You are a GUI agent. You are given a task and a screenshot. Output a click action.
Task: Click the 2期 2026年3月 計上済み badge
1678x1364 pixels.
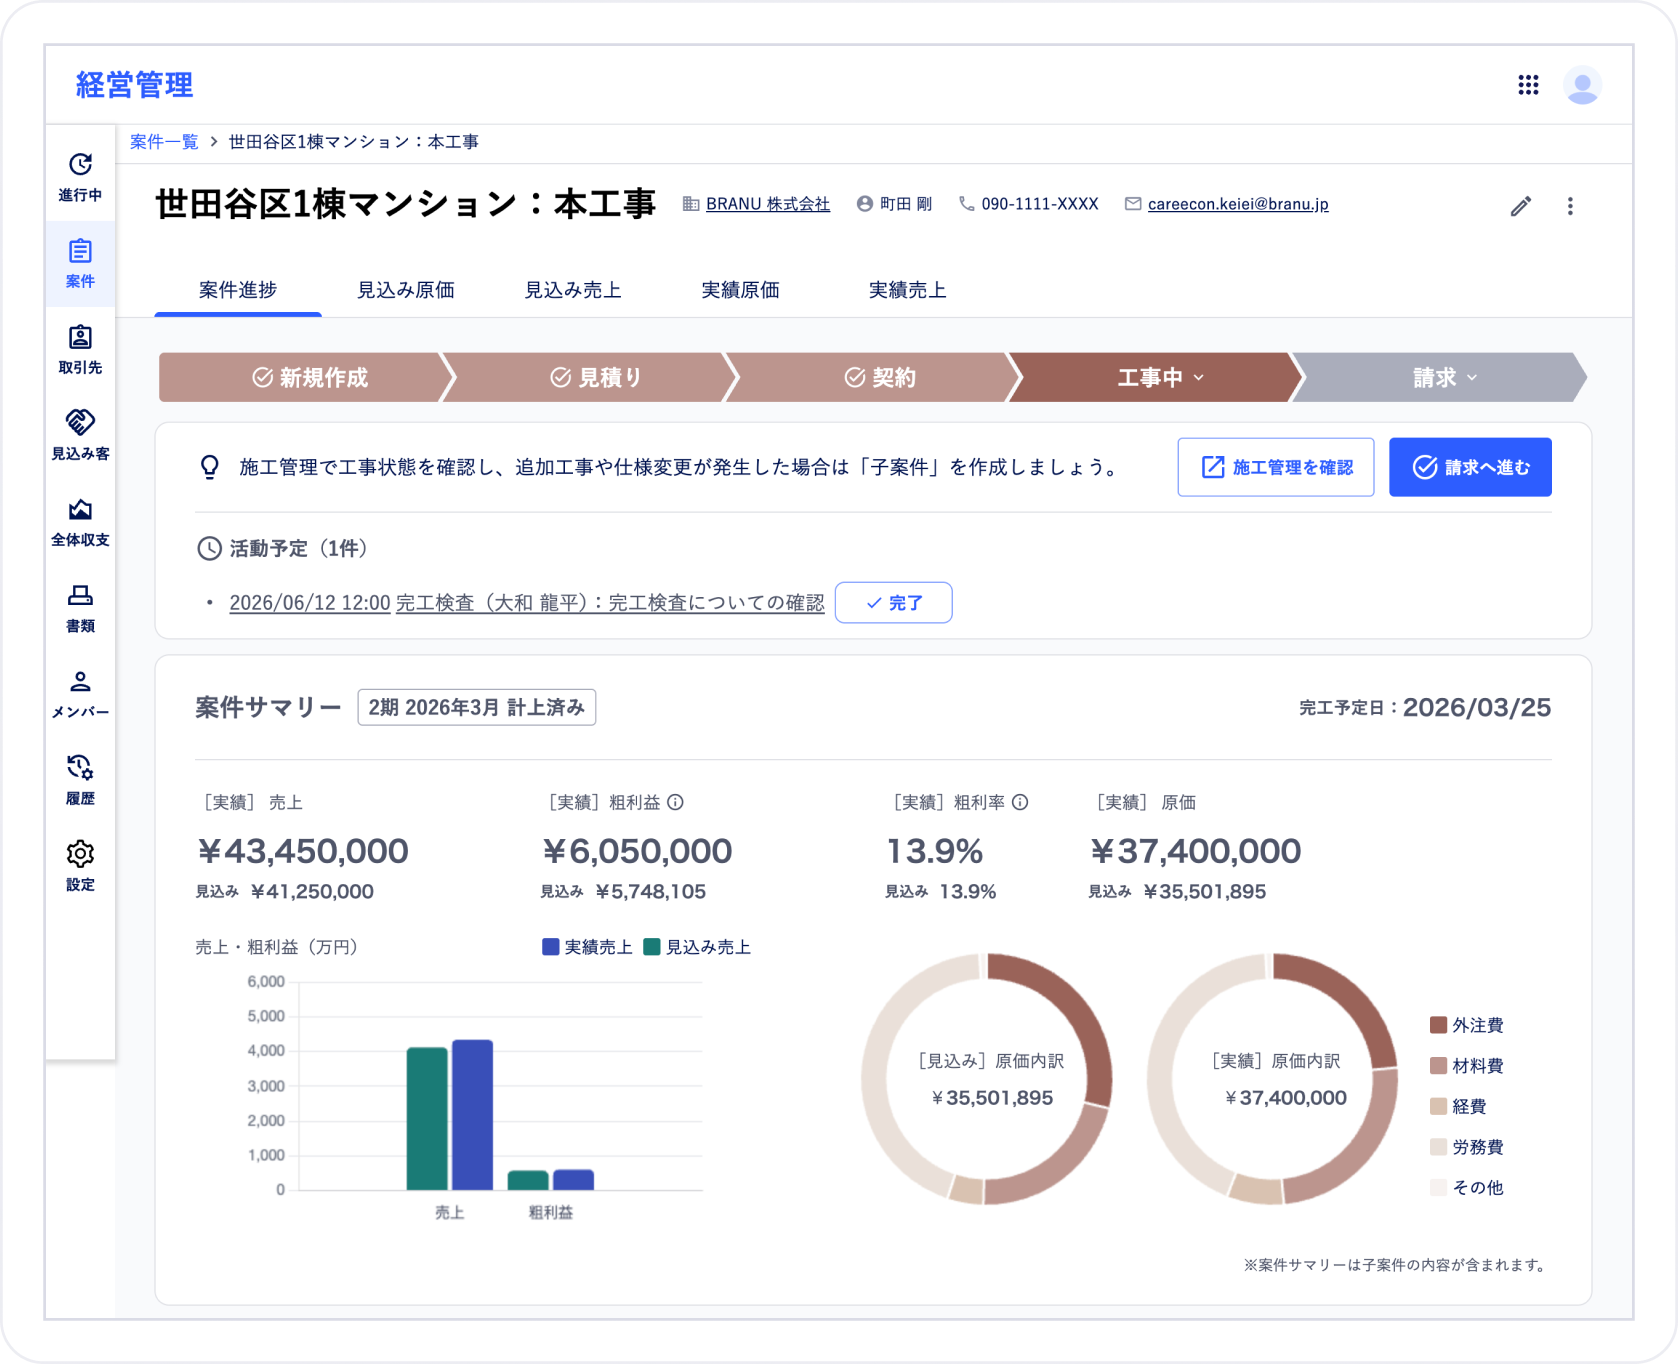477,707
